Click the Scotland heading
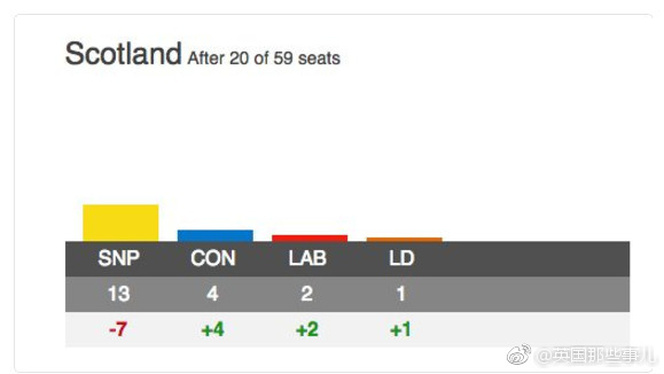The height and width of the screenshot is (374, 664). (124, 54)
